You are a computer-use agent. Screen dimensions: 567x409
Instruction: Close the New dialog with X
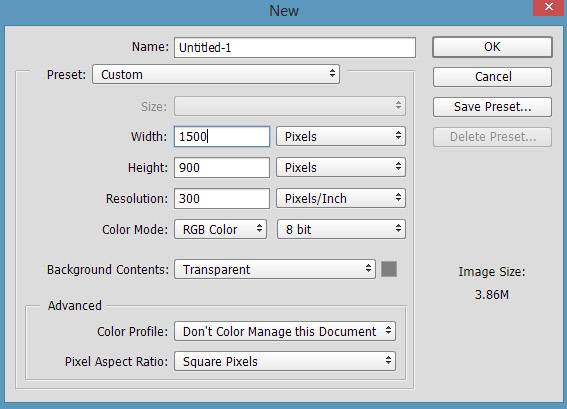[549, 7]
